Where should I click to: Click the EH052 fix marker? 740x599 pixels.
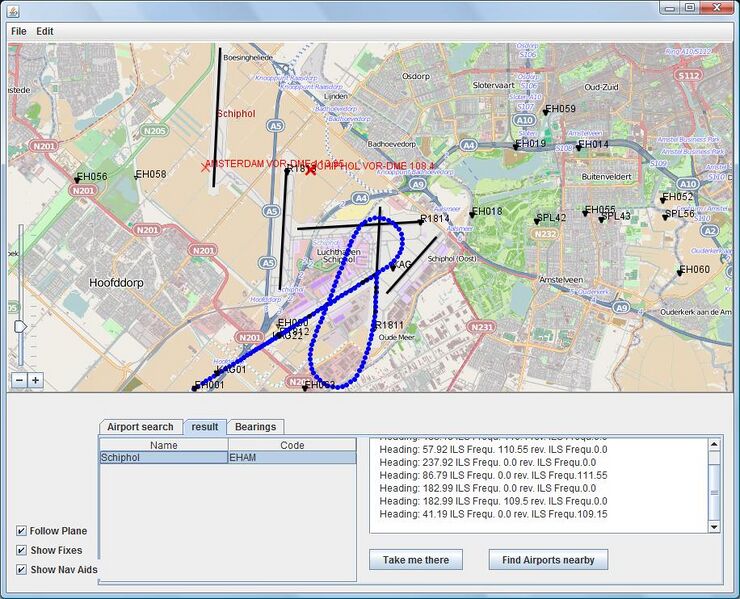[663, 201]
